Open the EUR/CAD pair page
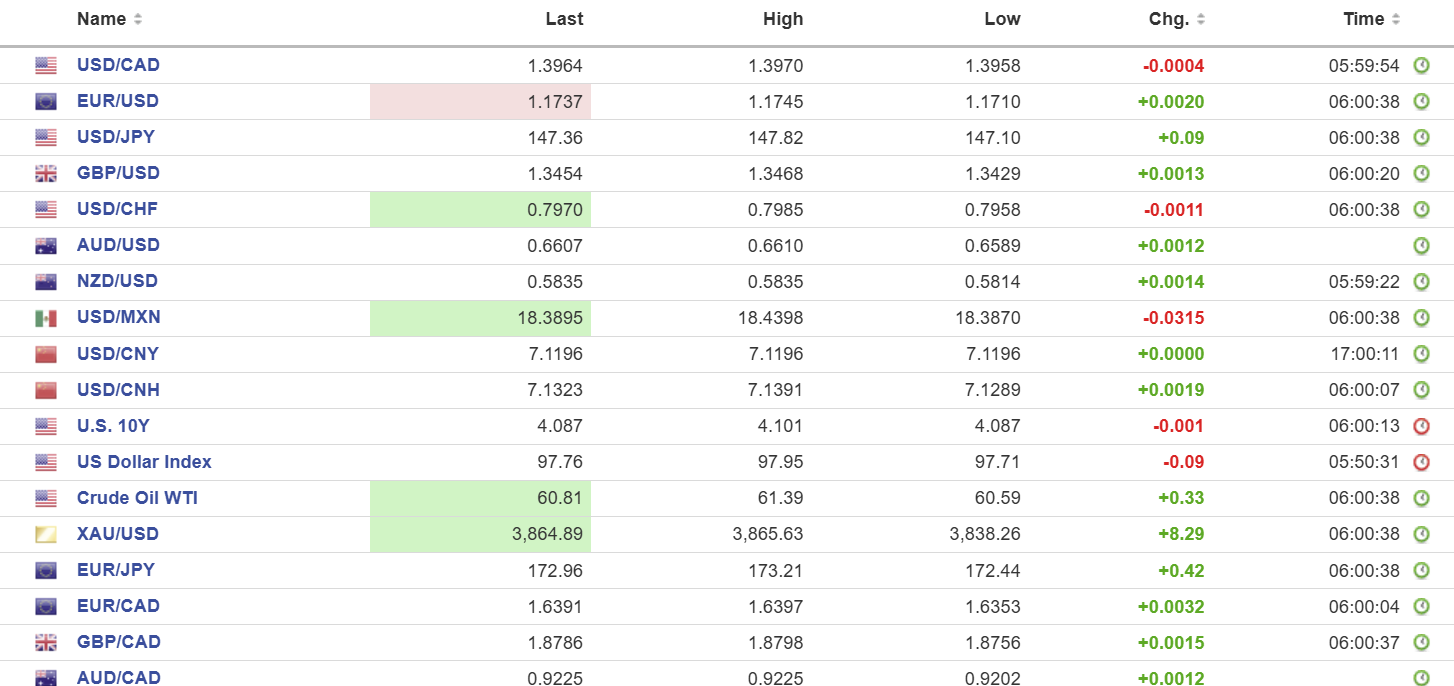Screen dimensions: 1454x686 118,605
